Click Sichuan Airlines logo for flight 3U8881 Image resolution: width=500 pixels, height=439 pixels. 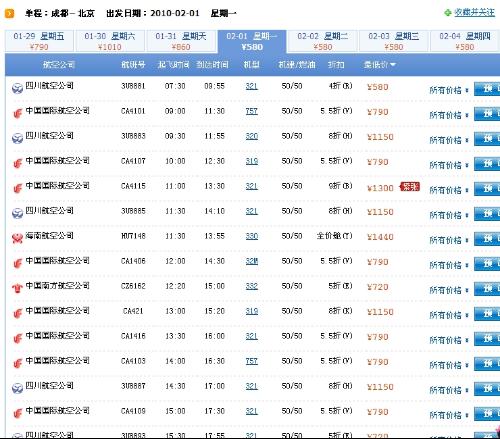pyautogui.click(x=17, y=88)
